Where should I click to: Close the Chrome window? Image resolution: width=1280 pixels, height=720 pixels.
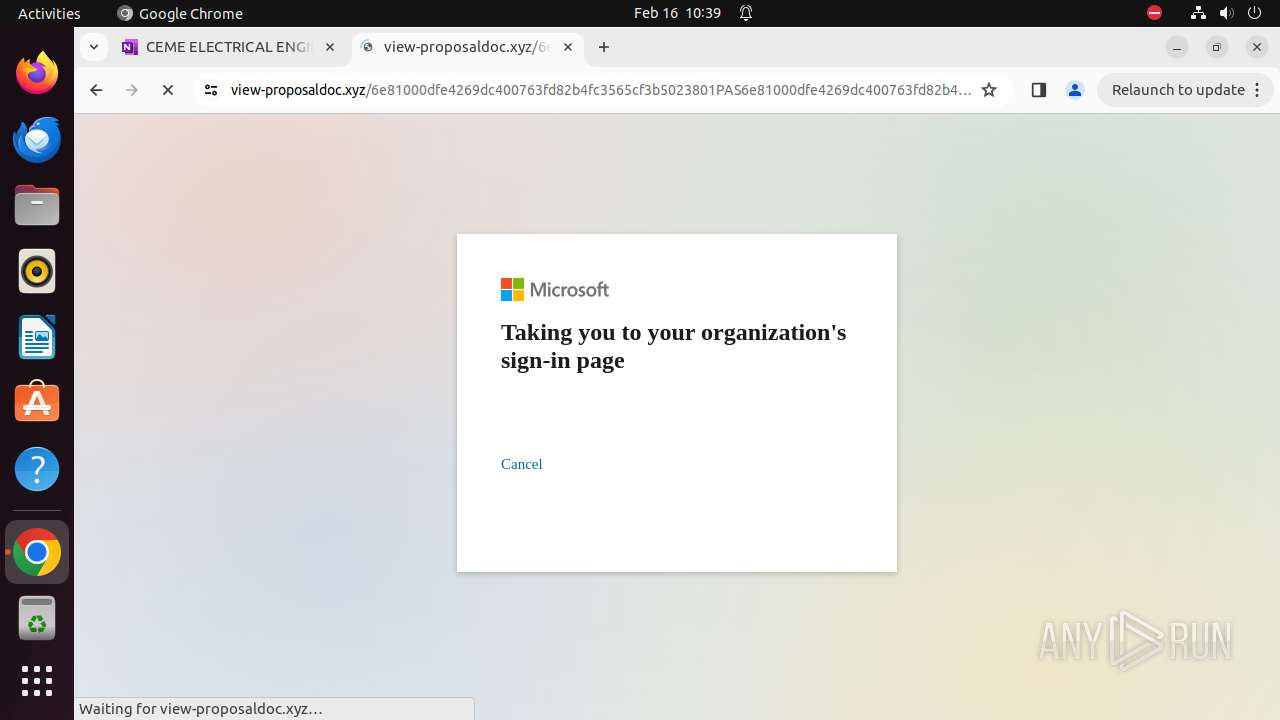(x=1257, y=47)
